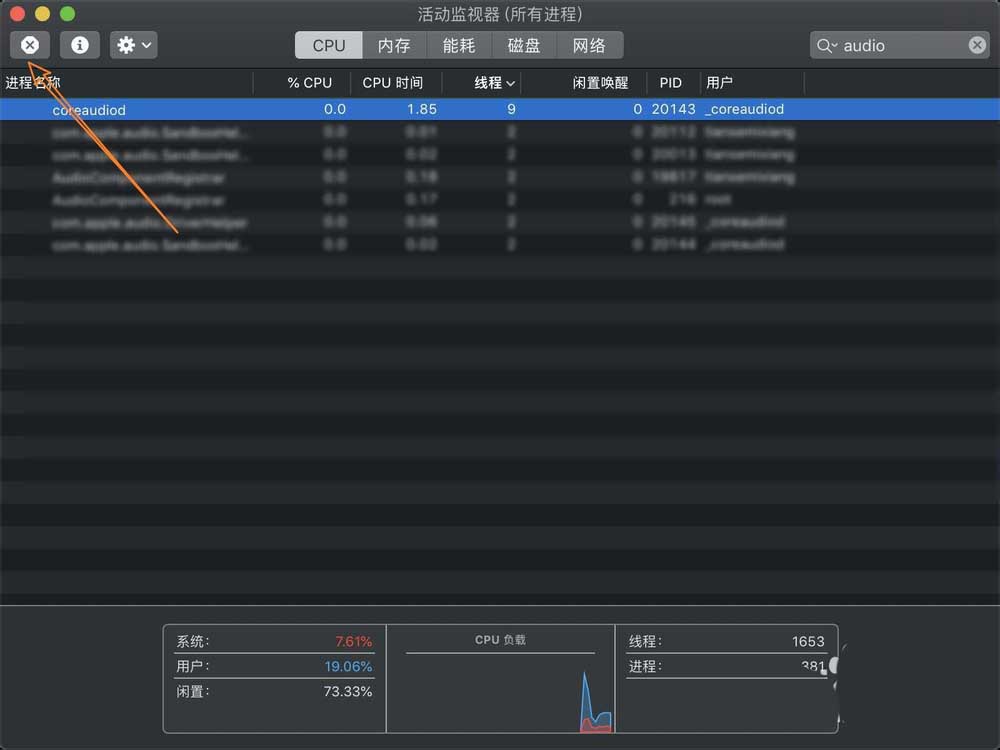Screen dimensions: 1000x750
Task: Switch to the 磁盘 tab
Action: pyautogui.click(x=525, y=44)
